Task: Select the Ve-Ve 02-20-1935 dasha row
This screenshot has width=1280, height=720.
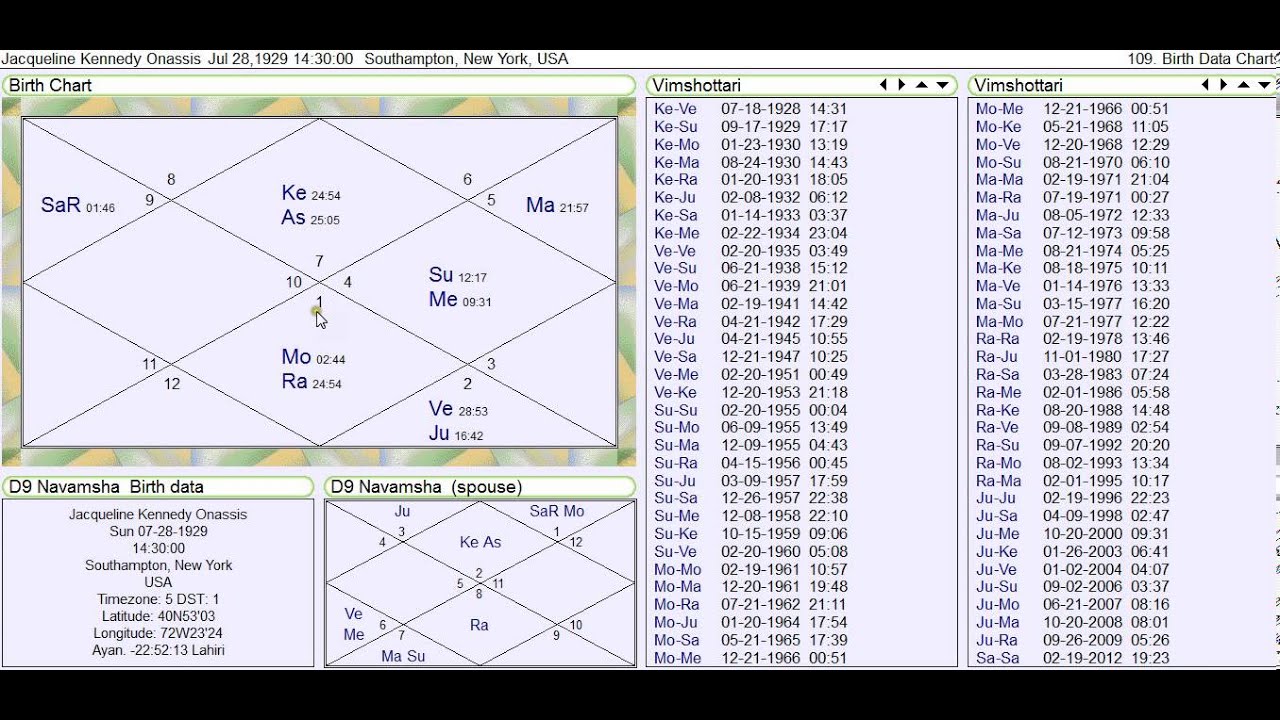Action: pyautogui.click(x=751, y=251)
